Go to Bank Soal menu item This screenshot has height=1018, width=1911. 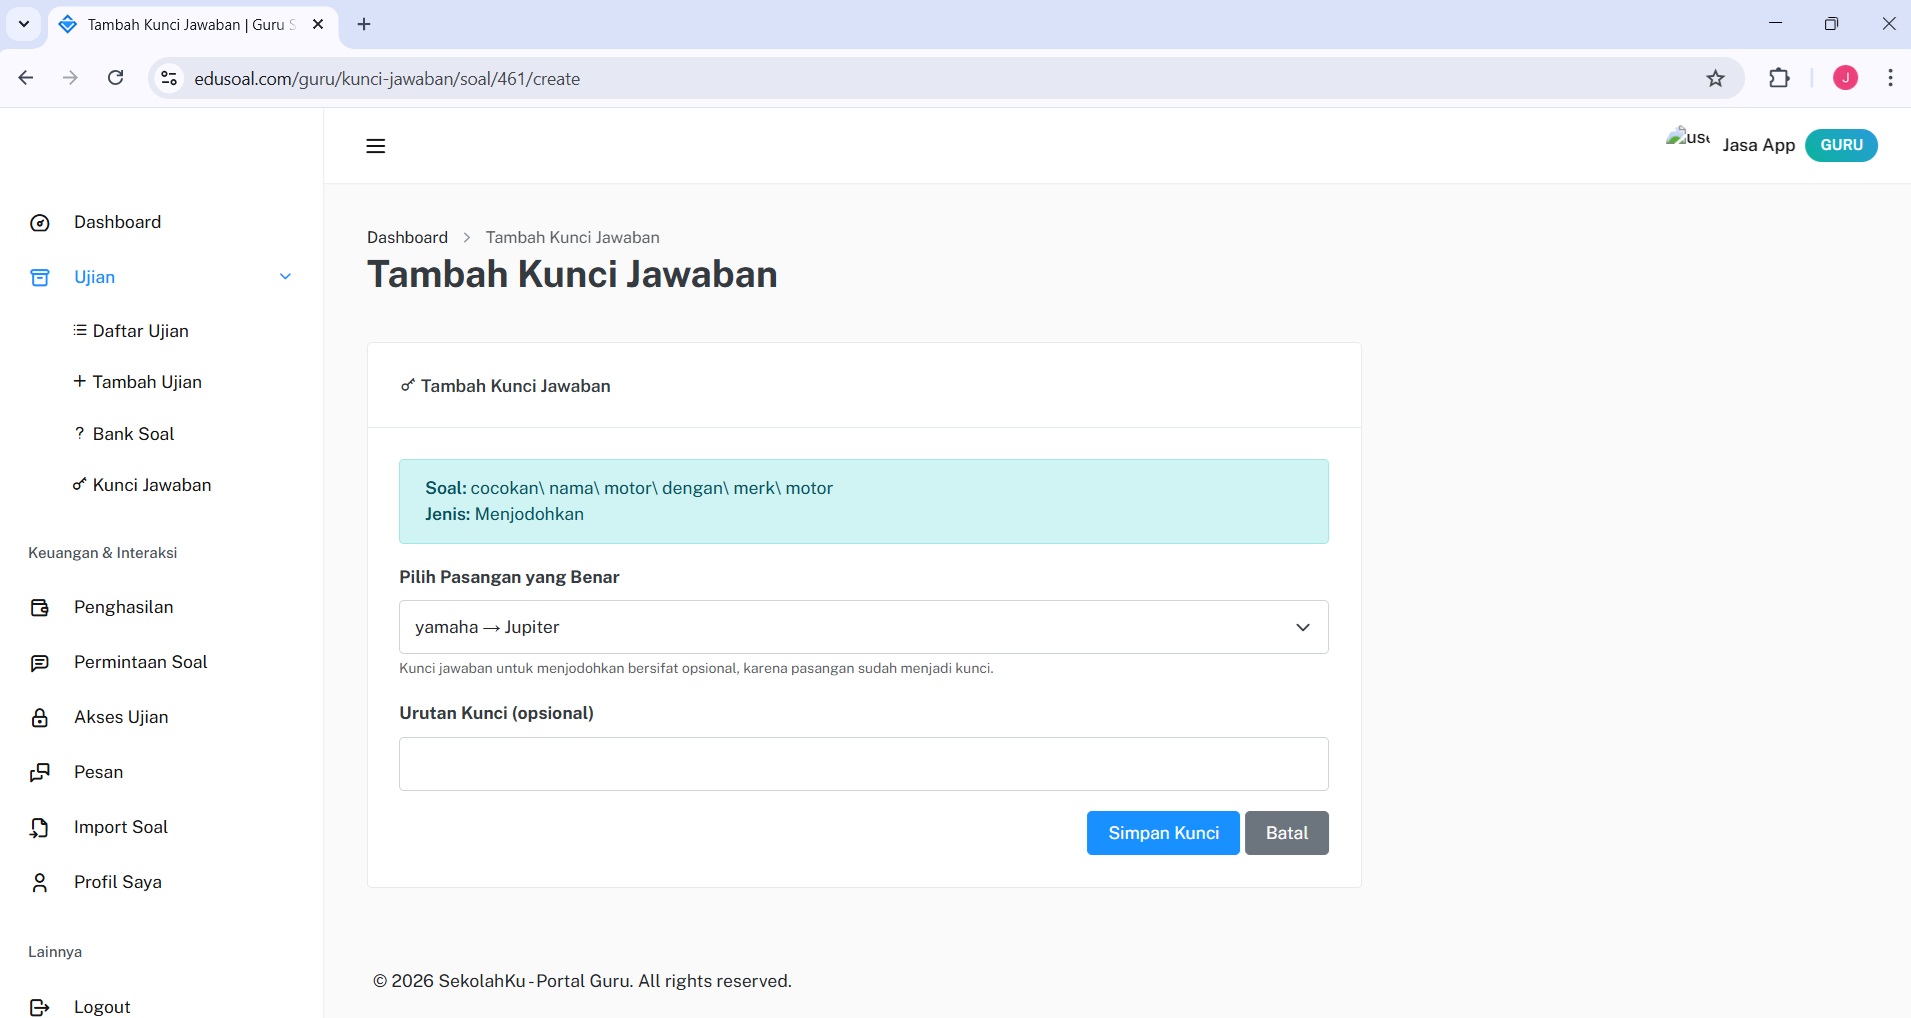pos(133,434)
